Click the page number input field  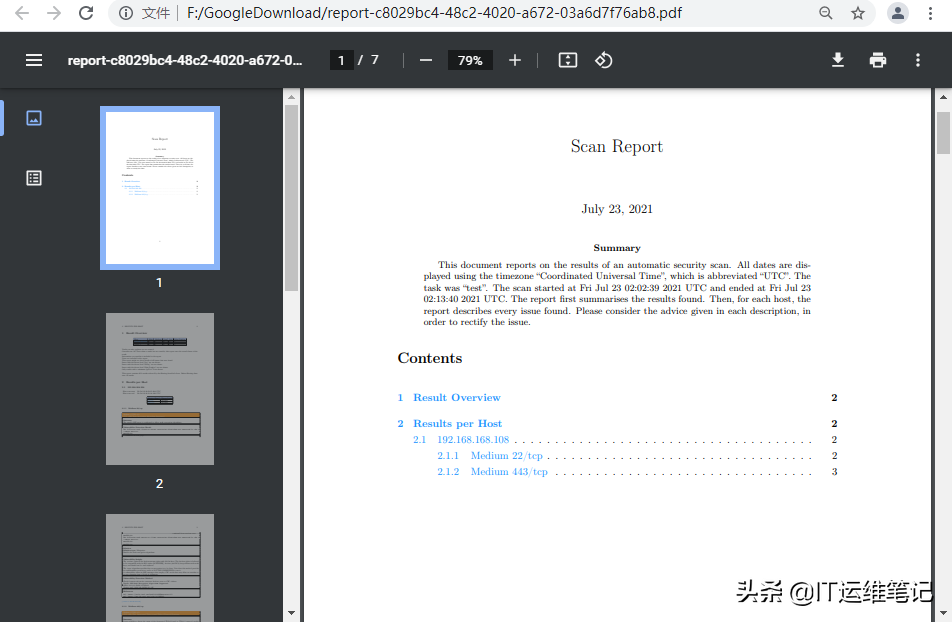(x=341, y=60)
